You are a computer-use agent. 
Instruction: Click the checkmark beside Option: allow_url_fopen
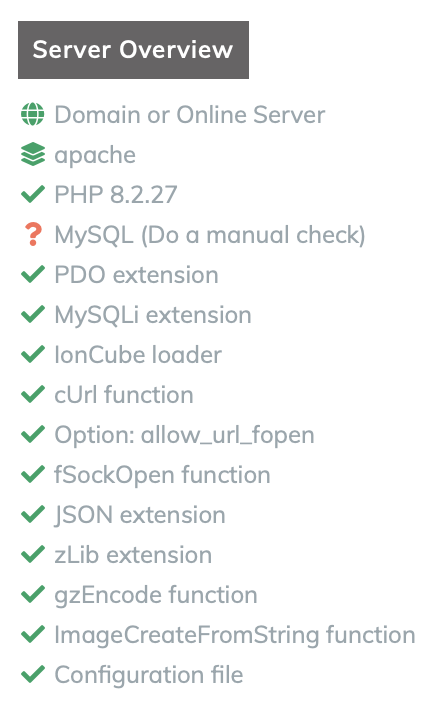click(33, 435)
